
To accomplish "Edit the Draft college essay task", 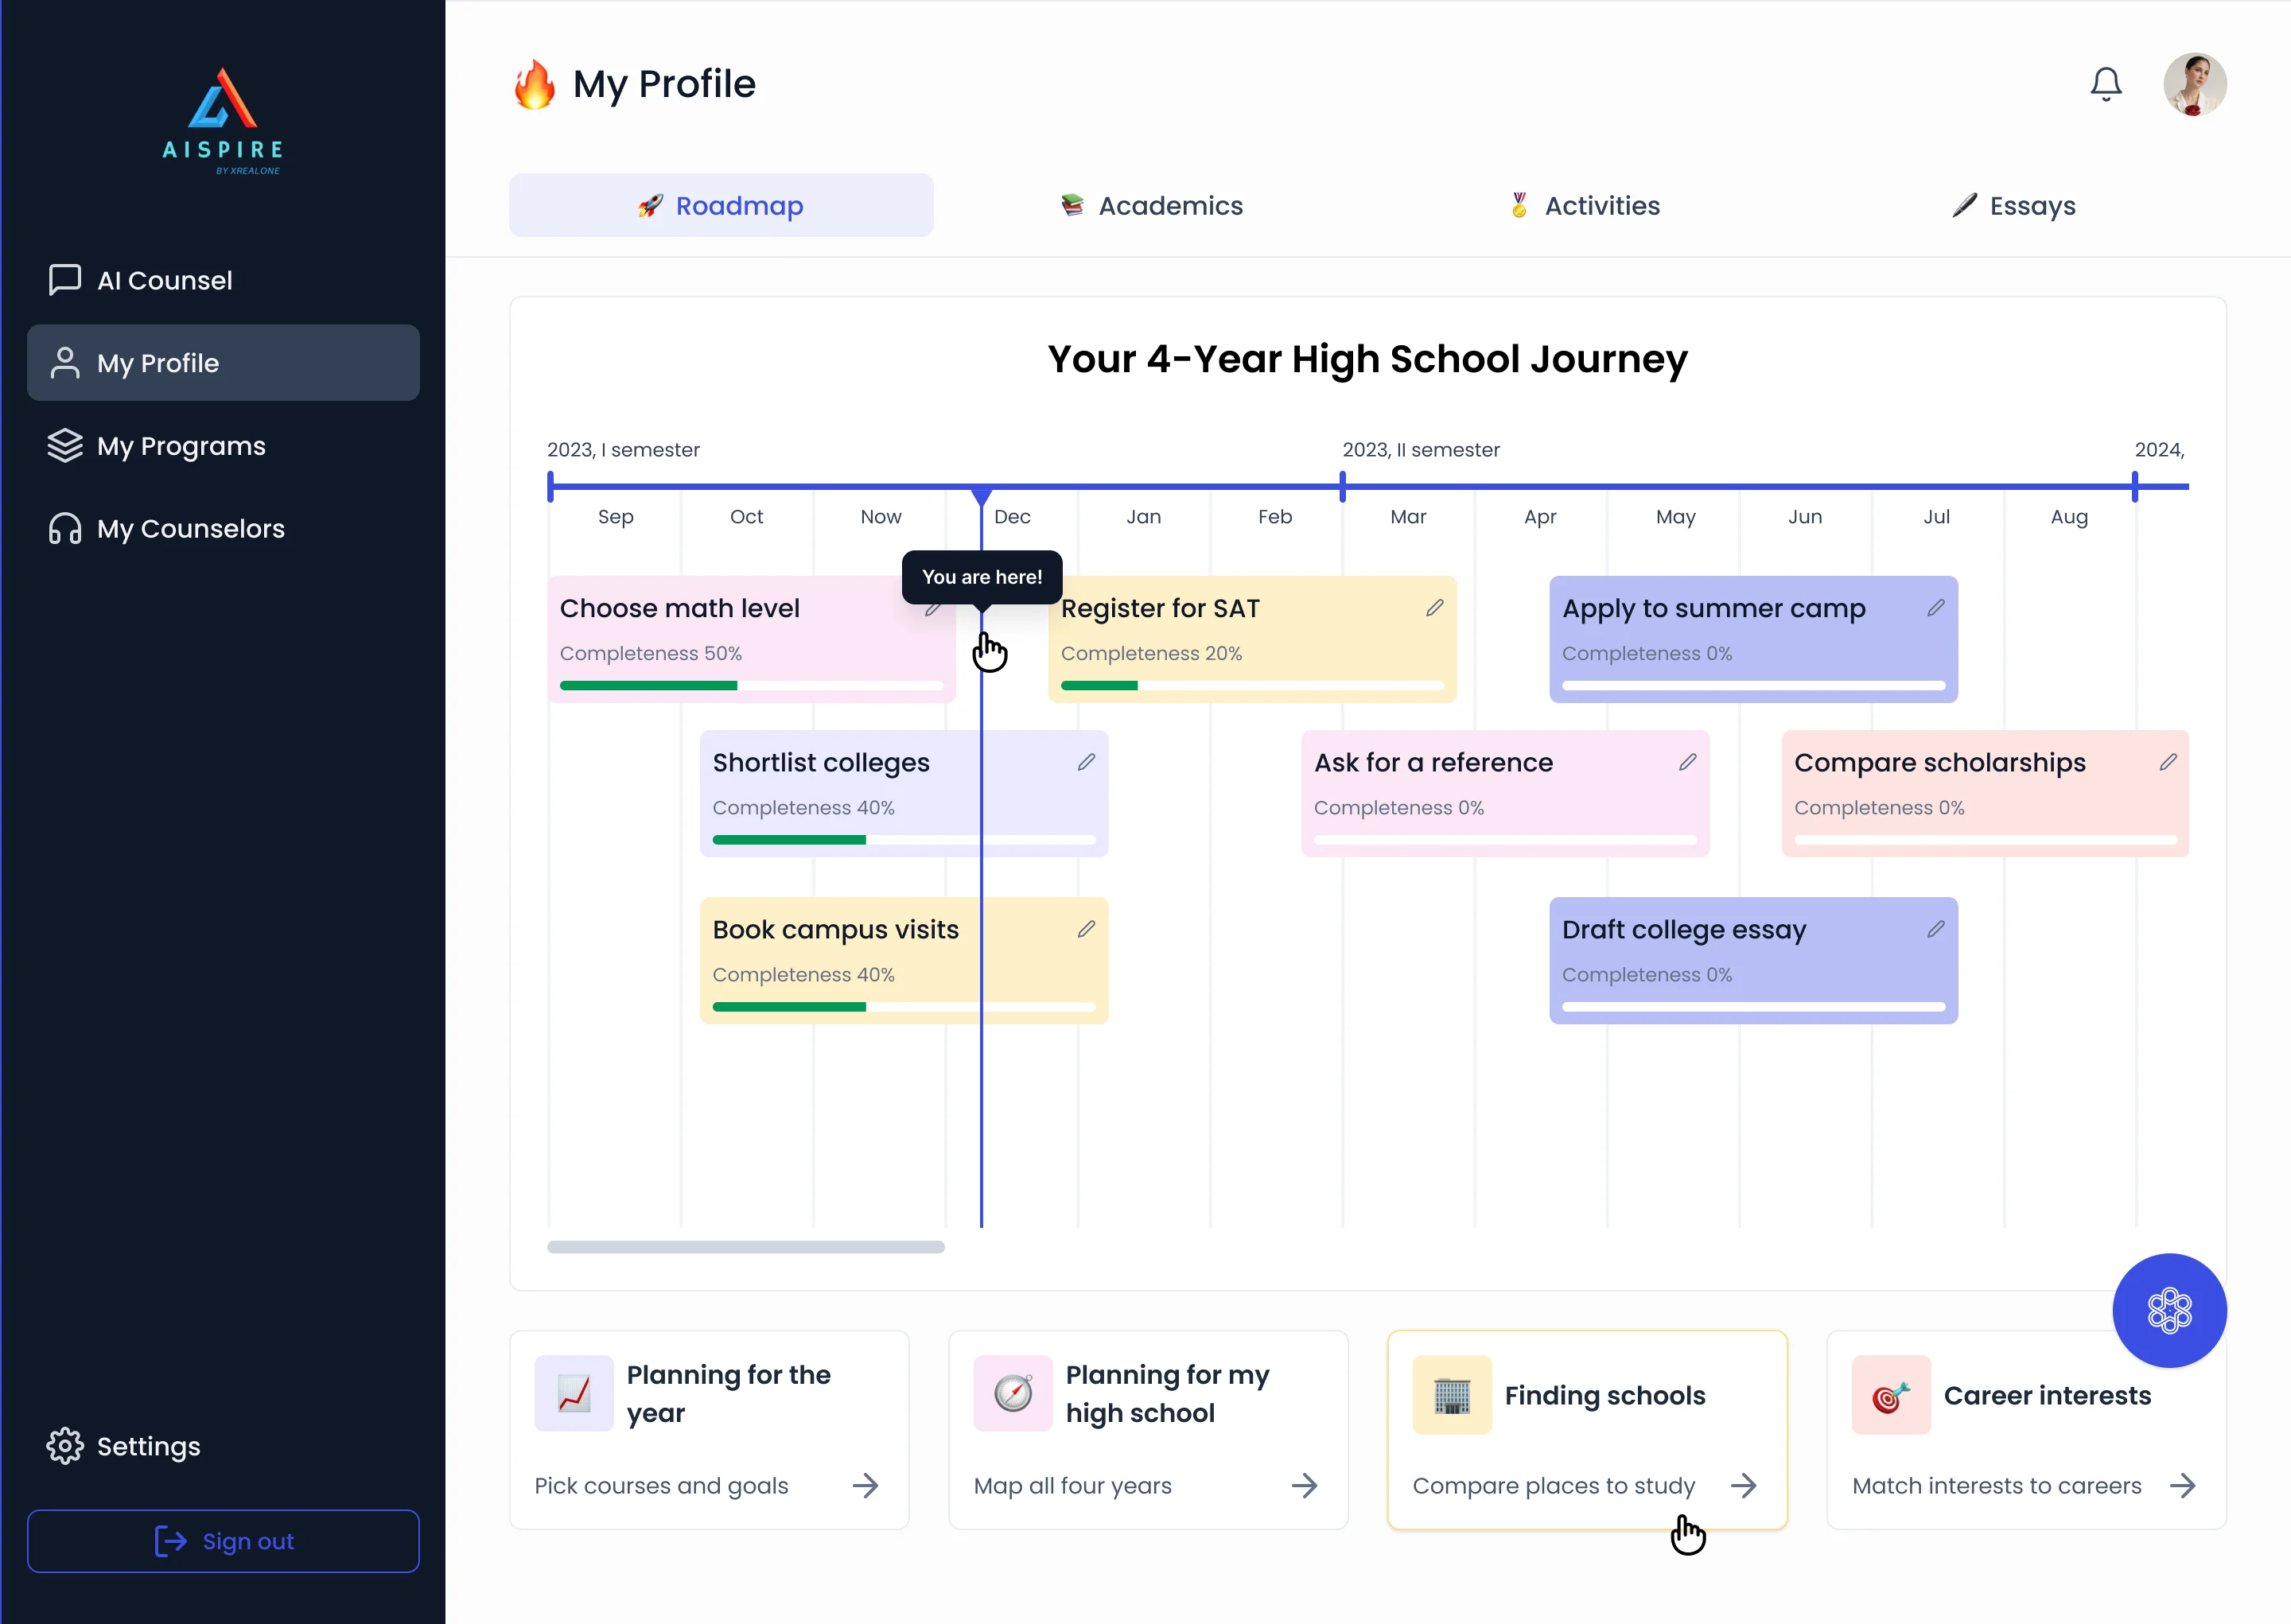I will (x=1936, y=929).
